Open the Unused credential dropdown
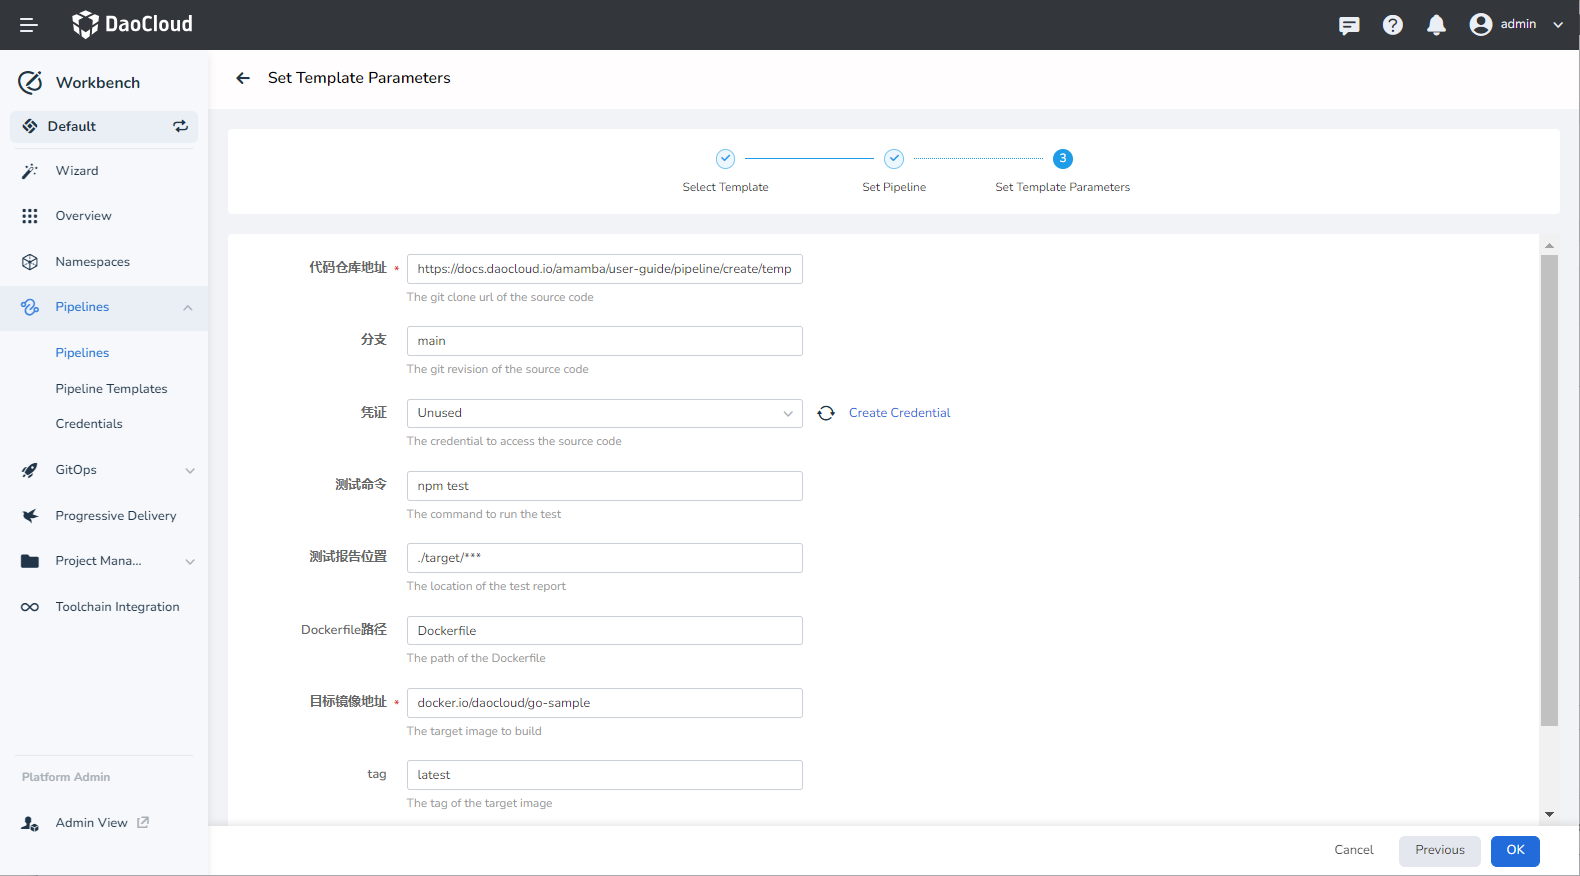Viewport: 1580px width, 876px height. pyautogui.click(x=604, y=413)
